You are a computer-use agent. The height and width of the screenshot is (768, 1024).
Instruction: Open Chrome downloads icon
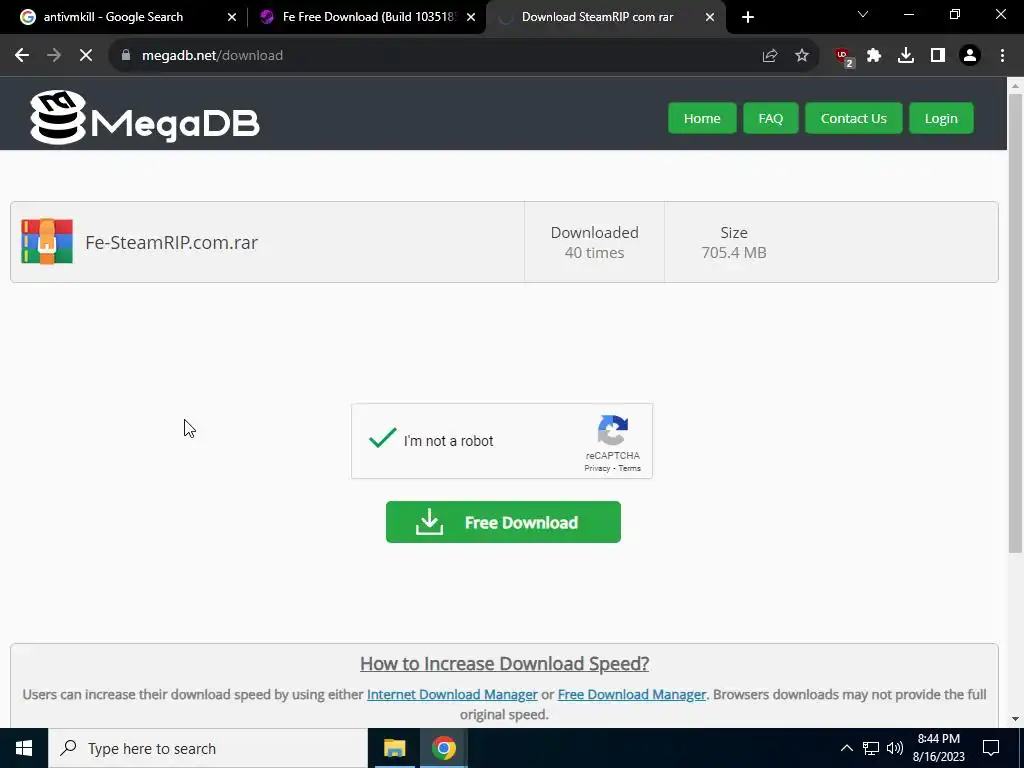pos(906,56)
